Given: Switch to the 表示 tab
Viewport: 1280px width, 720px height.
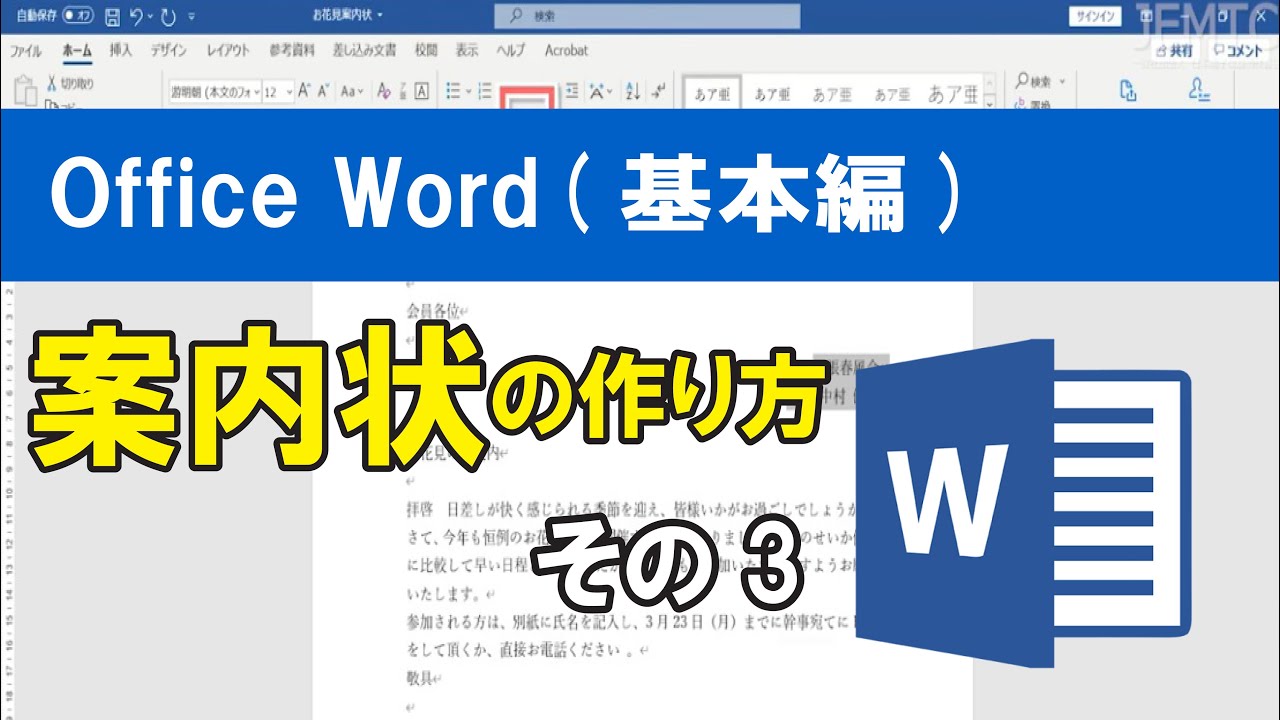Looking at the screenshot, I should 466,50.
